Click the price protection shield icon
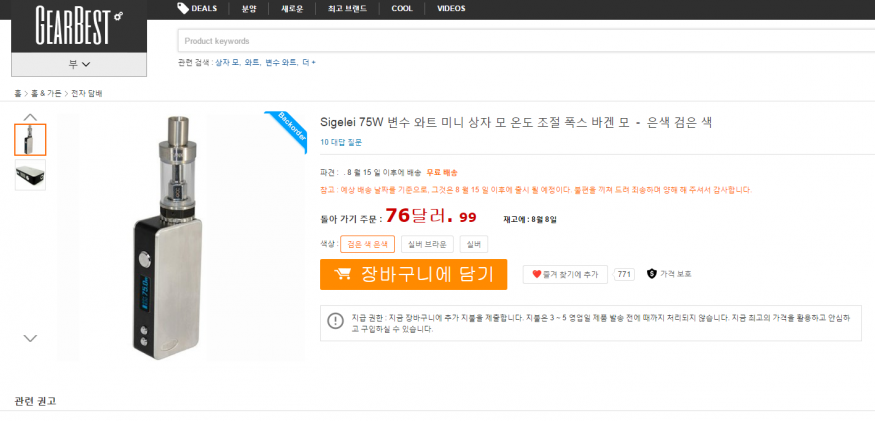 pos(651,274)
